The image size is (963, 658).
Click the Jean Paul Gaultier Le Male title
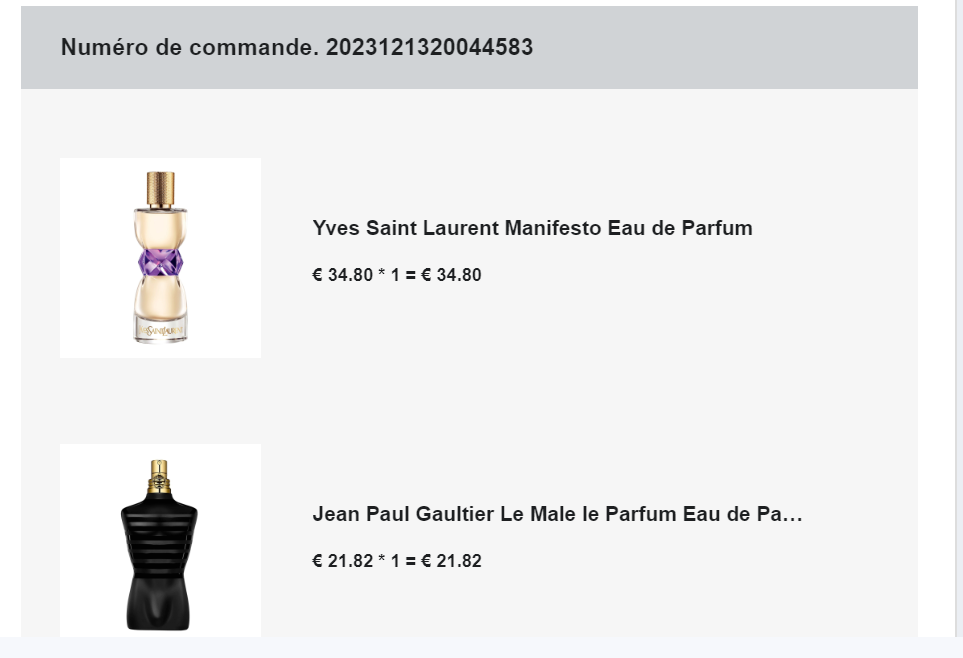pos(558,514)
